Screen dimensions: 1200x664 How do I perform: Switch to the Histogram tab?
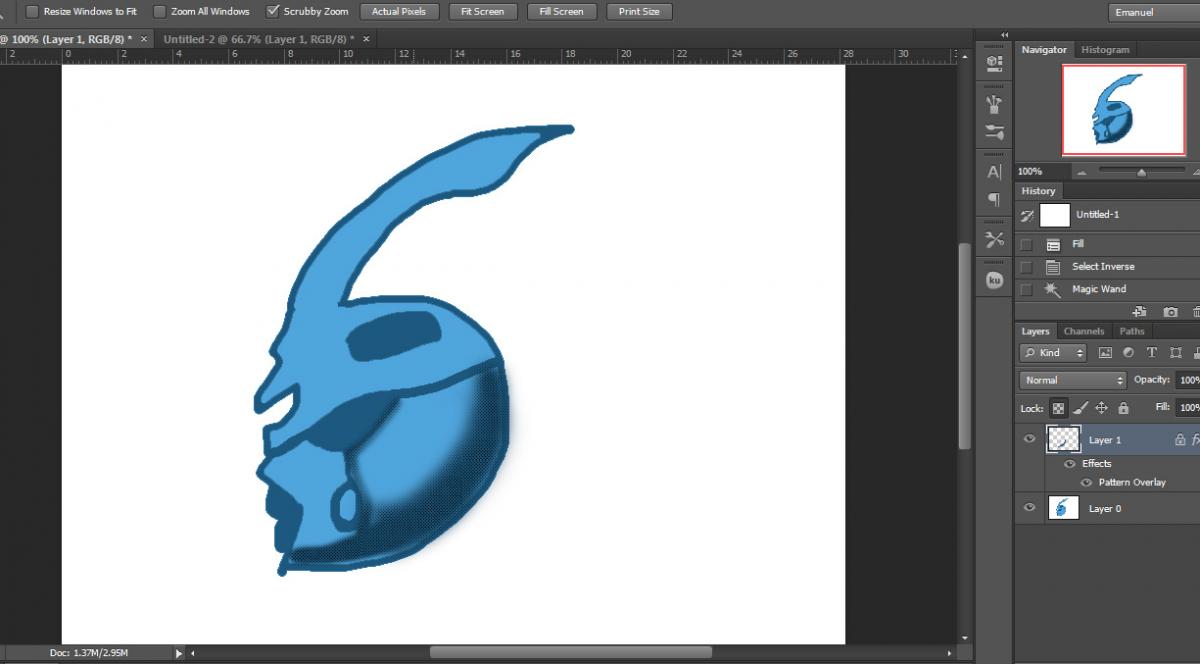1105,49
